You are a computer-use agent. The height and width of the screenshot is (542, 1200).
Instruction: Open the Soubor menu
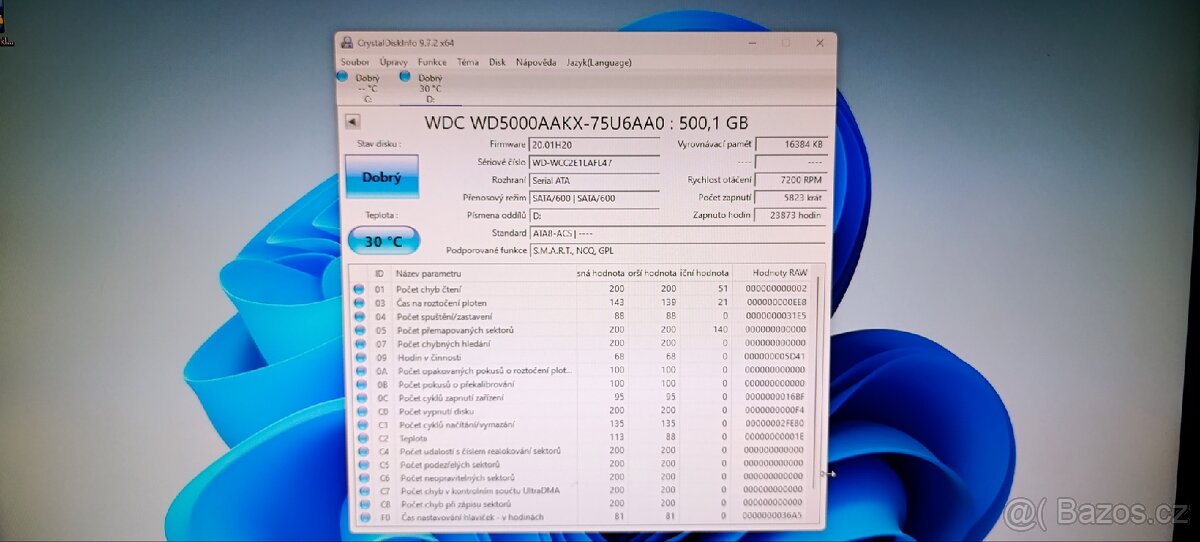(x=355, y=62)
